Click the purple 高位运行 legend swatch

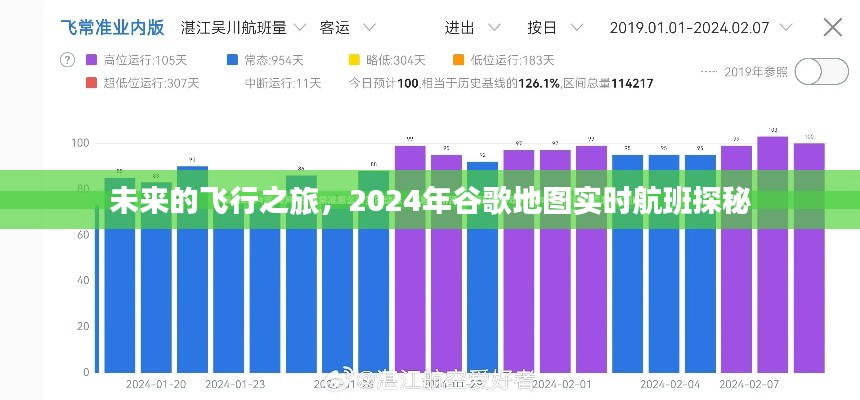point(92,60)
